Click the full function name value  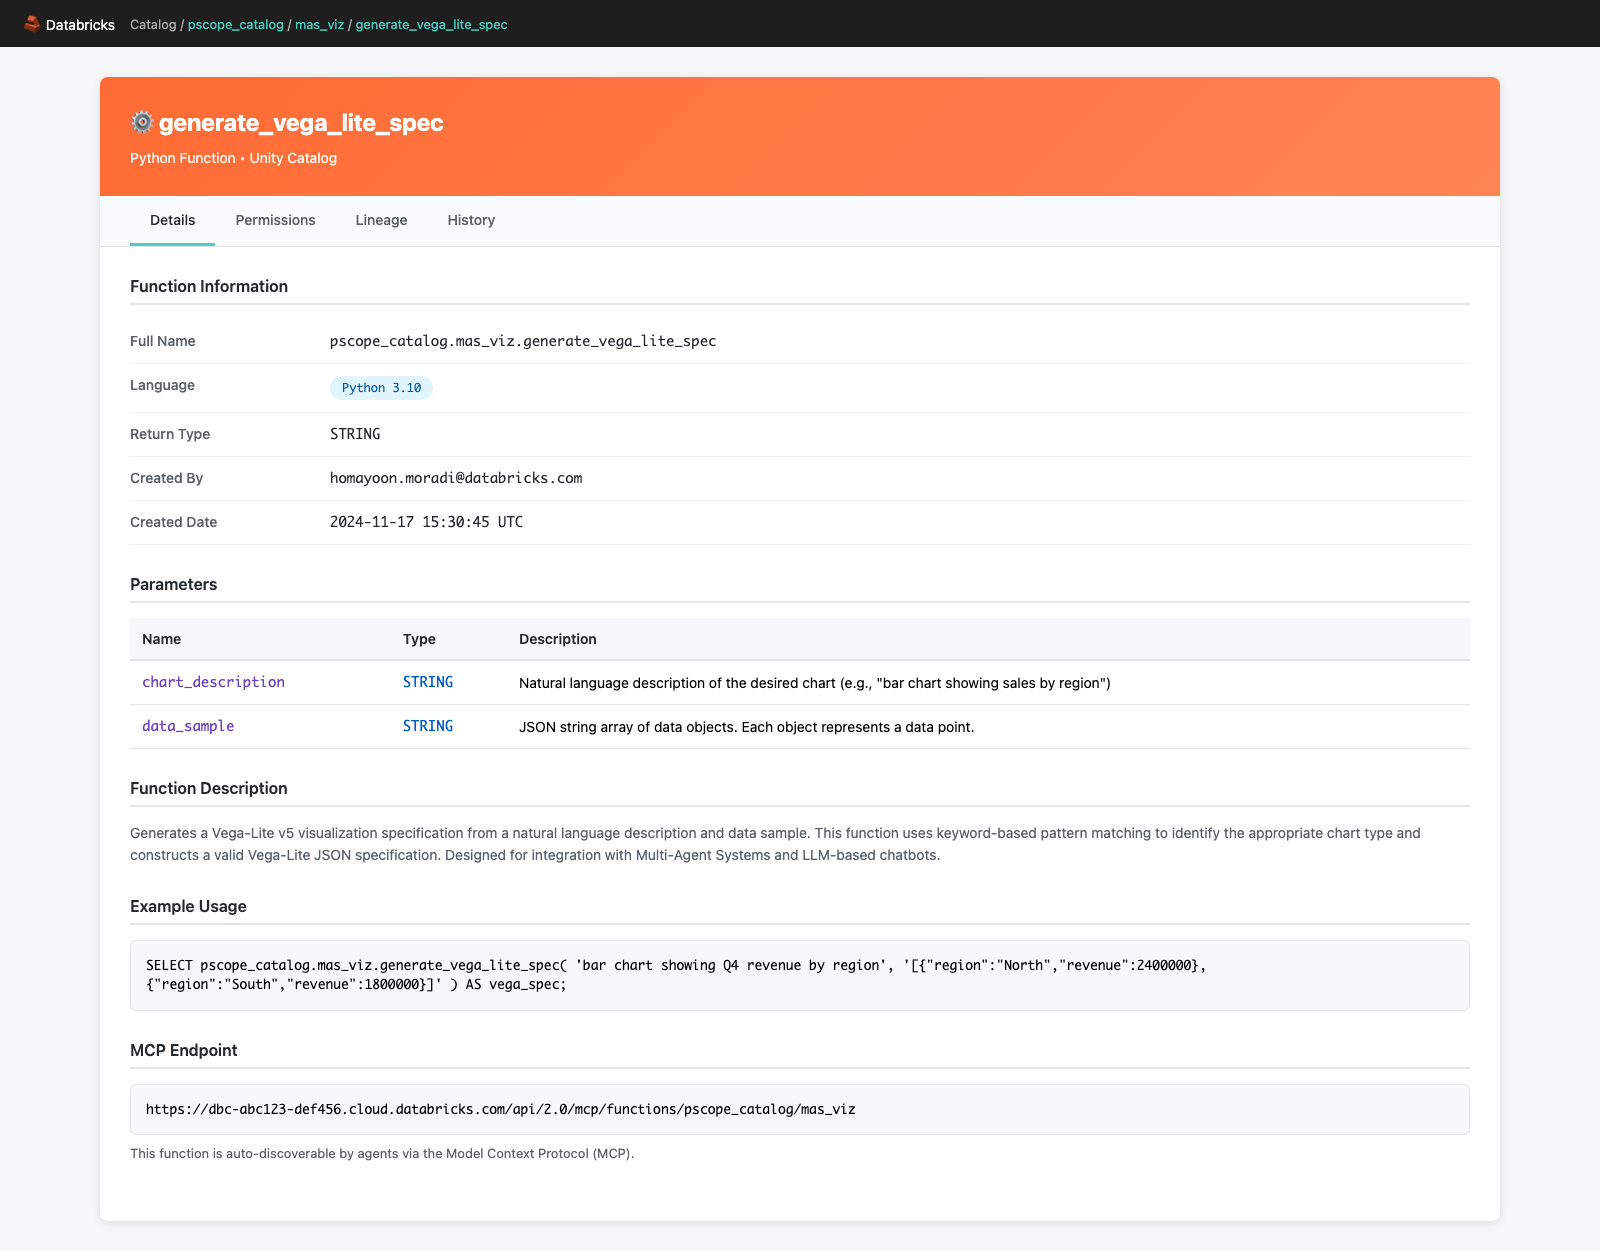pos(522,341)
